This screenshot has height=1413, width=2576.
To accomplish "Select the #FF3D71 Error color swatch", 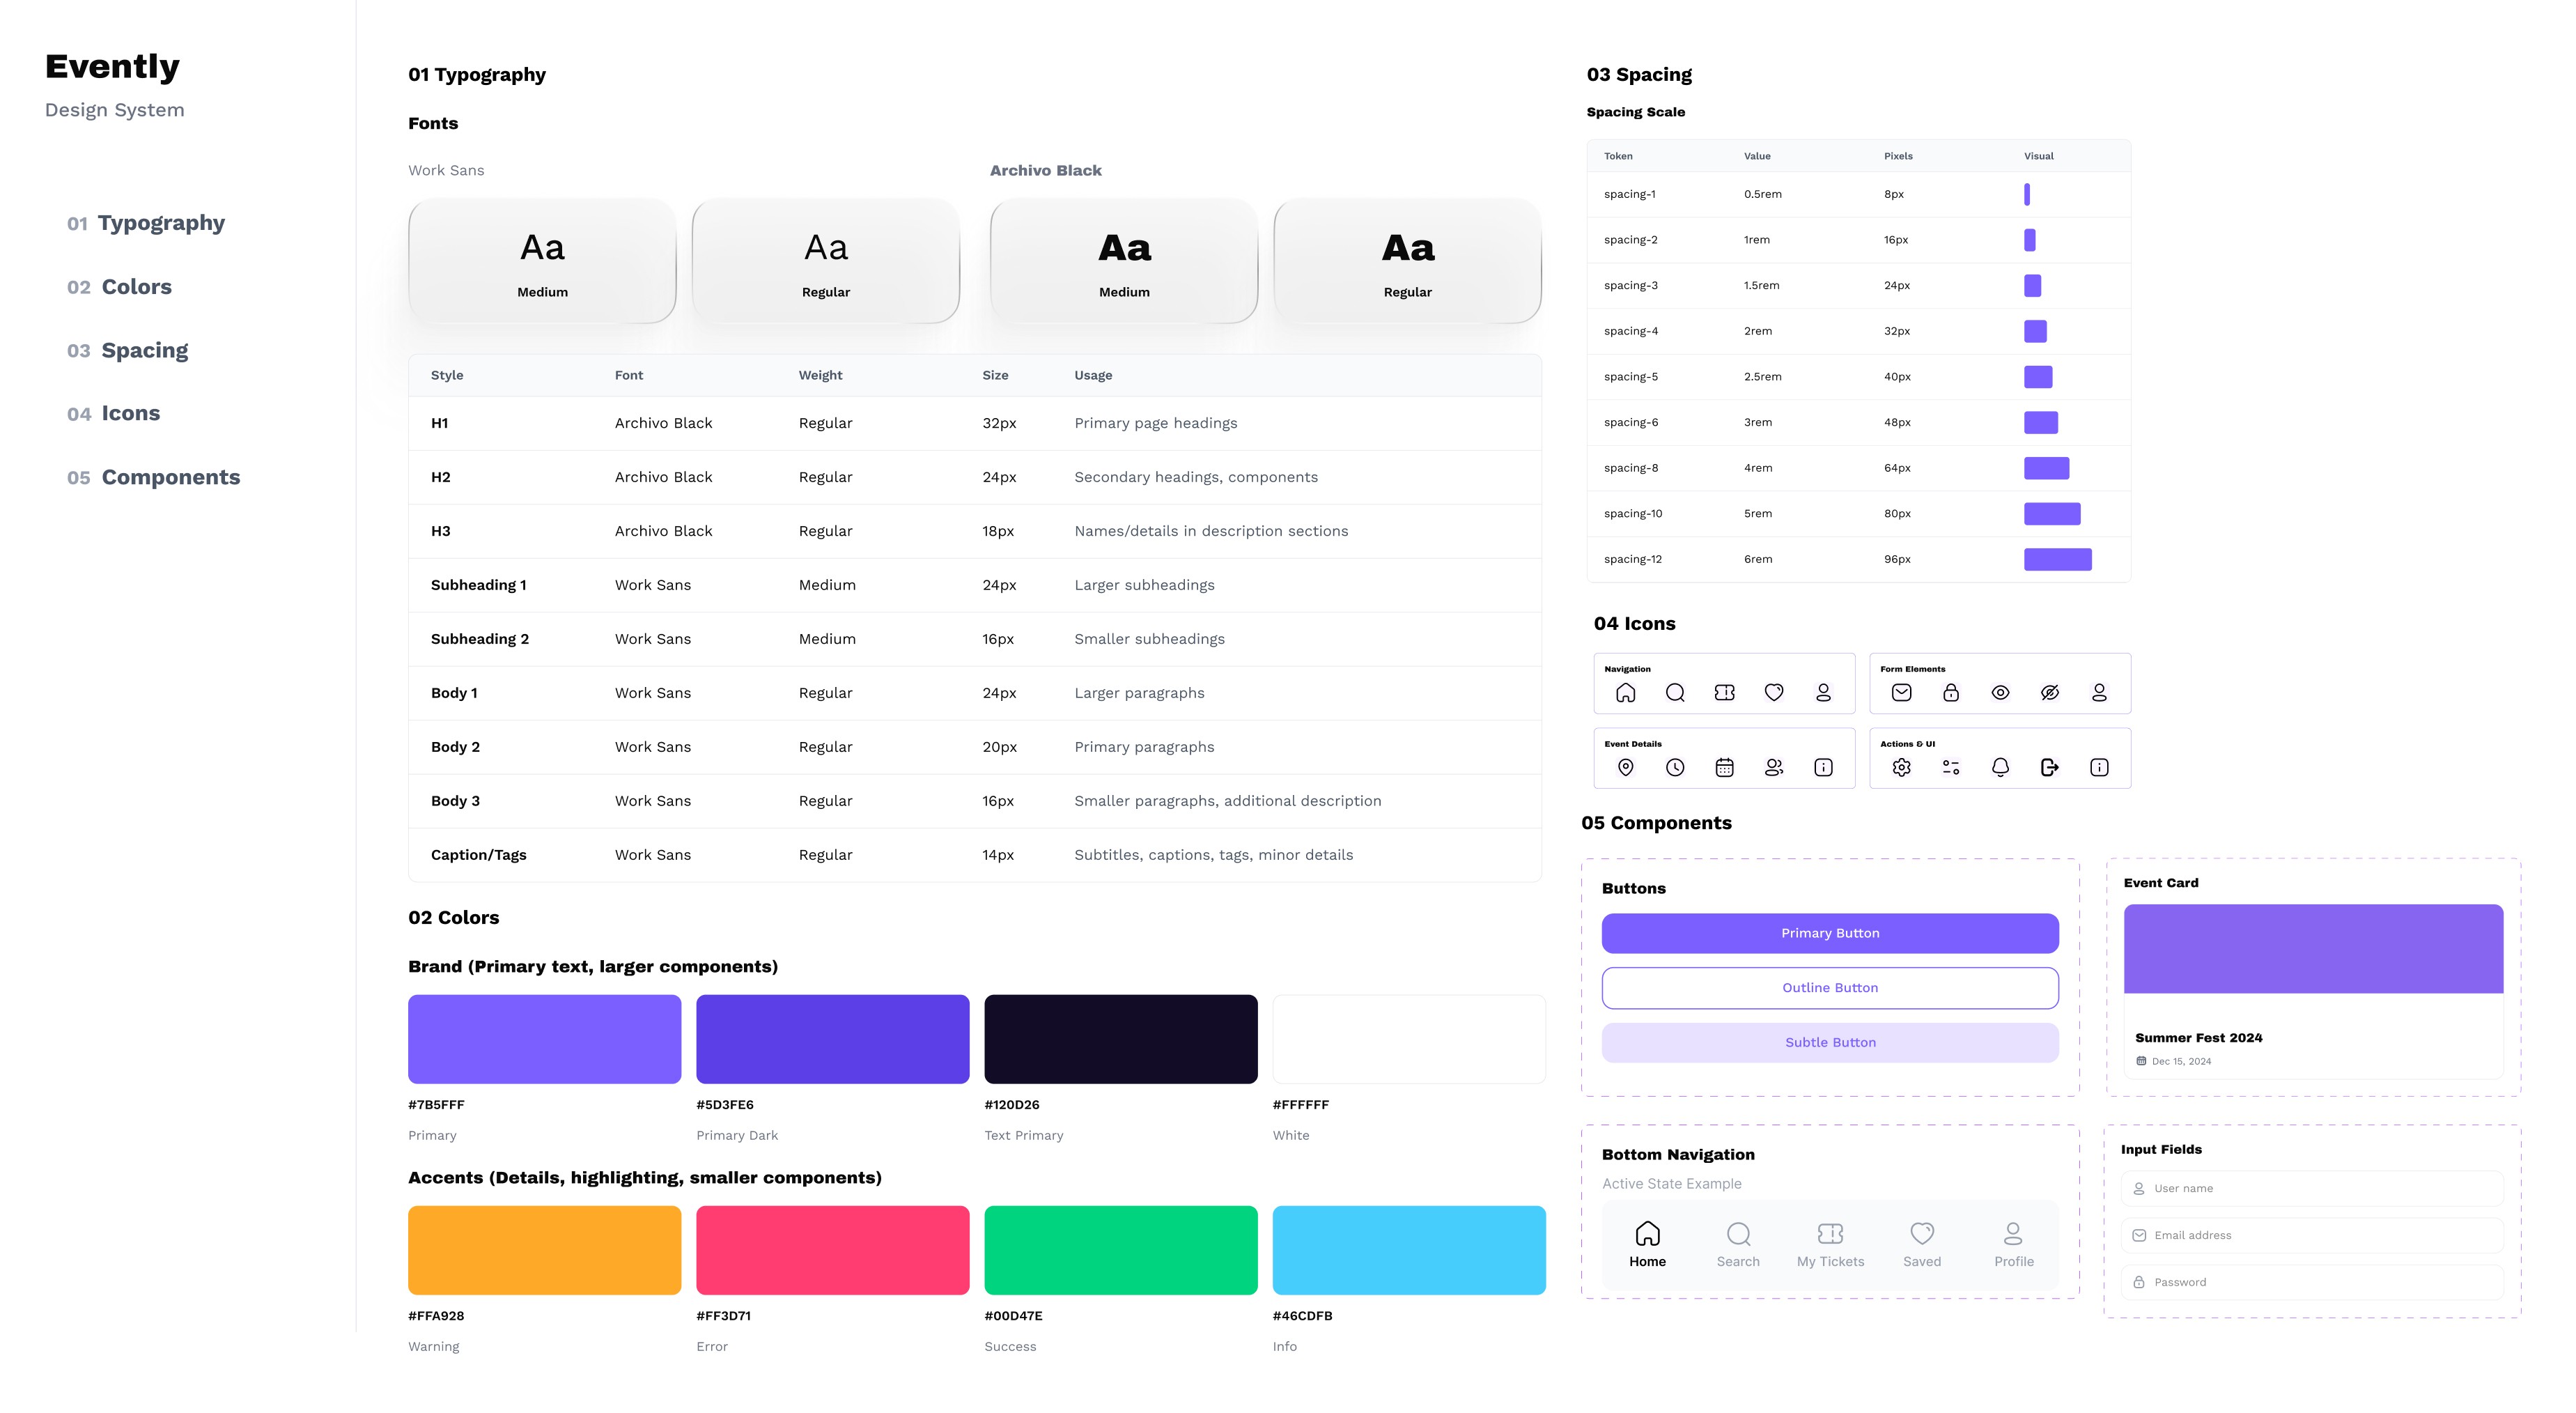I will (832, 1250).
